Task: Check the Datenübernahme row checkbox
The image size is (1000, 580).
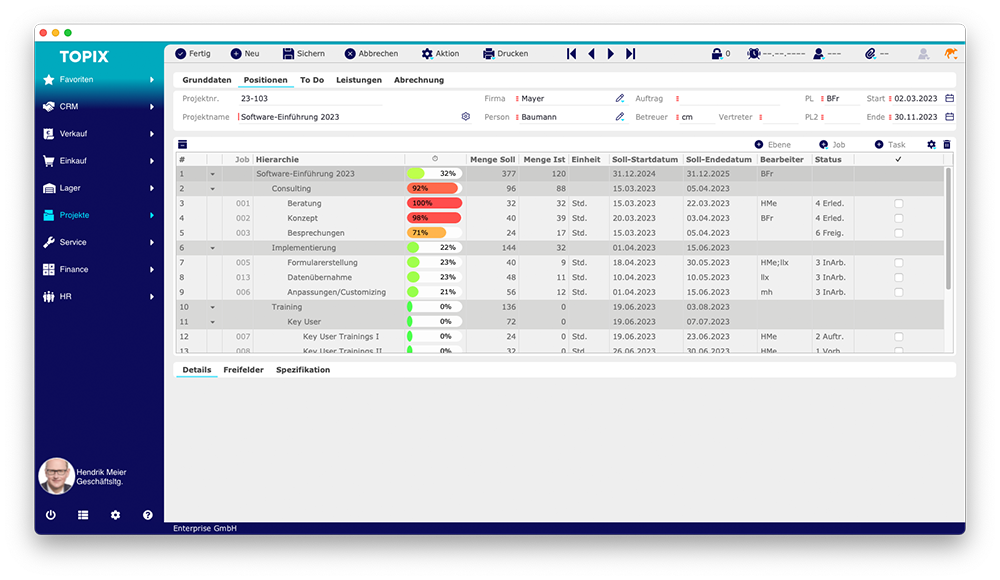Action: point(898,277)
